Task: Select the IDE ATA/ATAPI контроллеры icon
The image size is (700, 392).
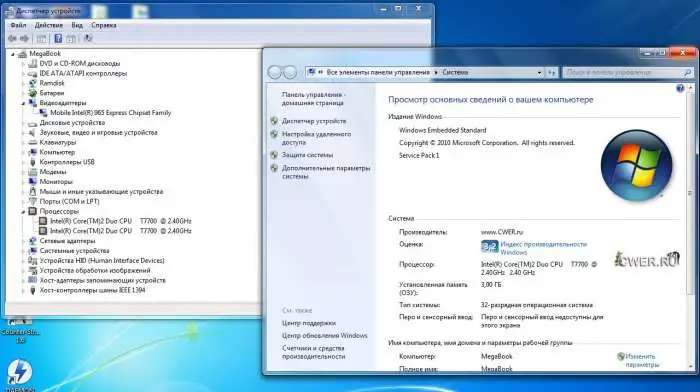Action: click(x=32, y=73)
